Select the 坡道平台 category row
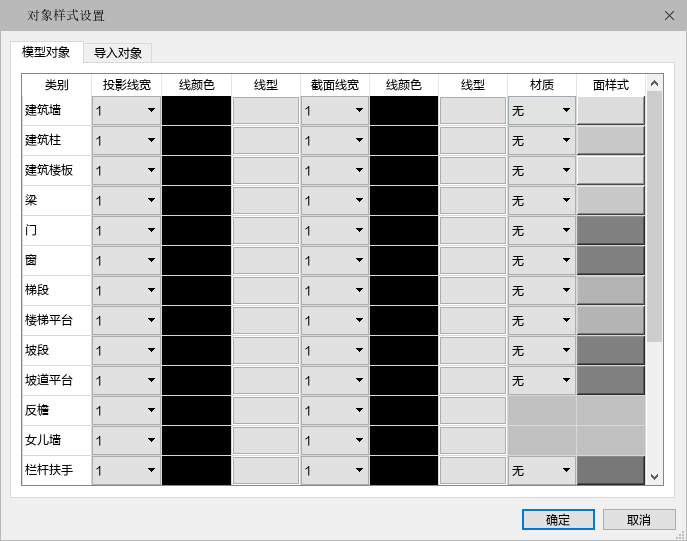687x541 pixels. 57,380
